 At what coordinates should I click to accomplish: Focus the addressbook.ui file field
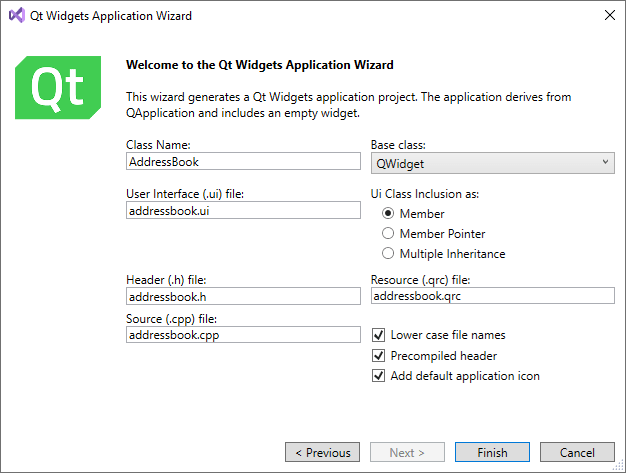243,210
